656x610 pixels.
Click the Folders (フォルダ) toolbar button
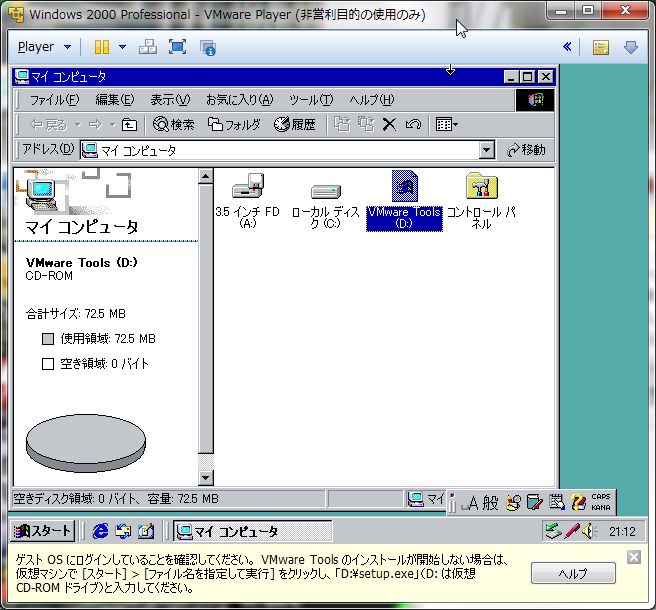[234, 125]
